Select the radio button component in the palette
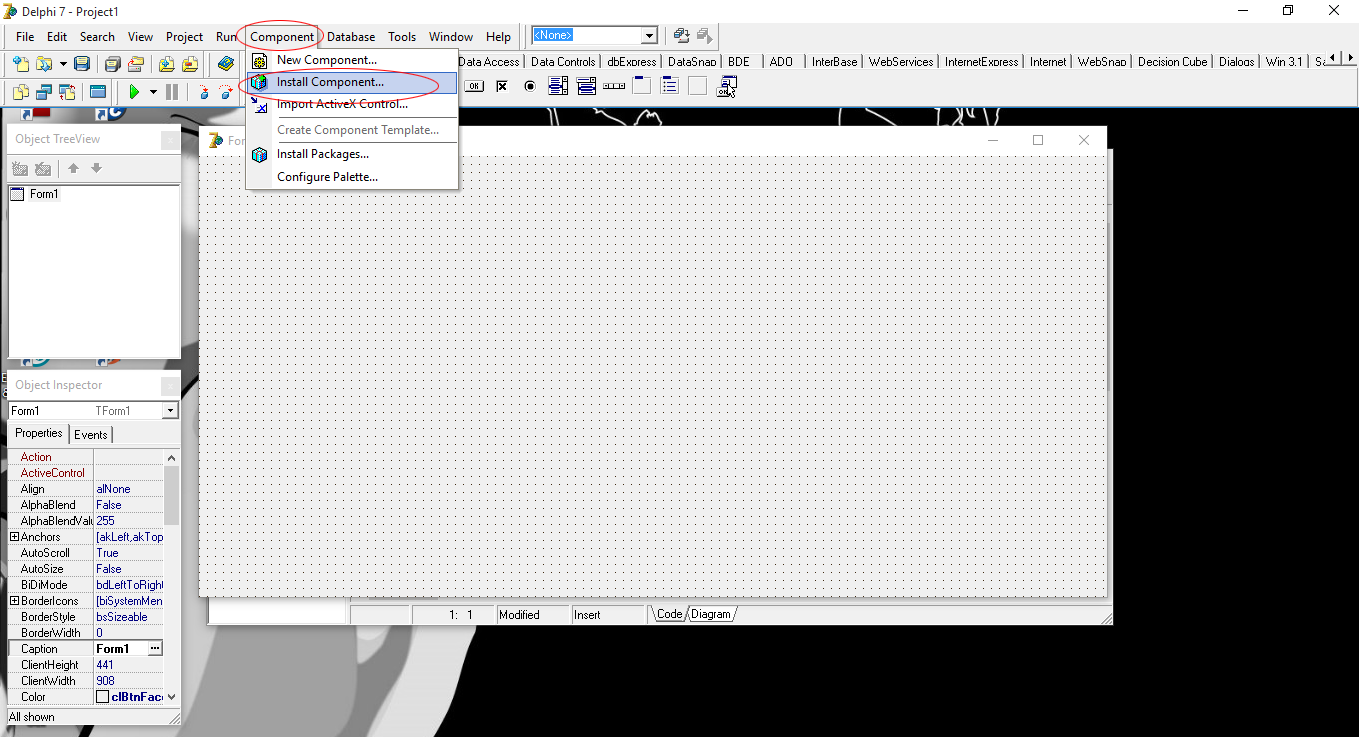1360x737 pixels. [530, 86]
